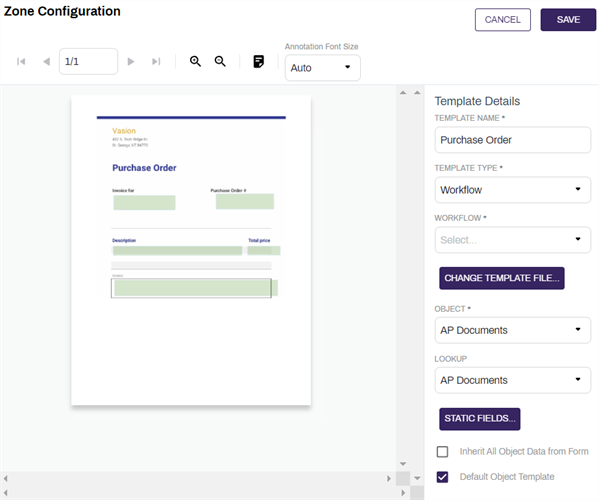Zoom in on the document preview
Viewport: 599px width, 500px height.
[195, 61]
